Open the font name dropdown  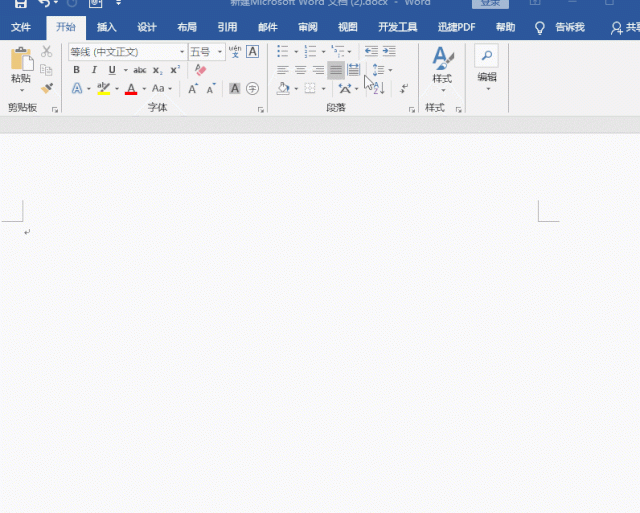point(182,52)
